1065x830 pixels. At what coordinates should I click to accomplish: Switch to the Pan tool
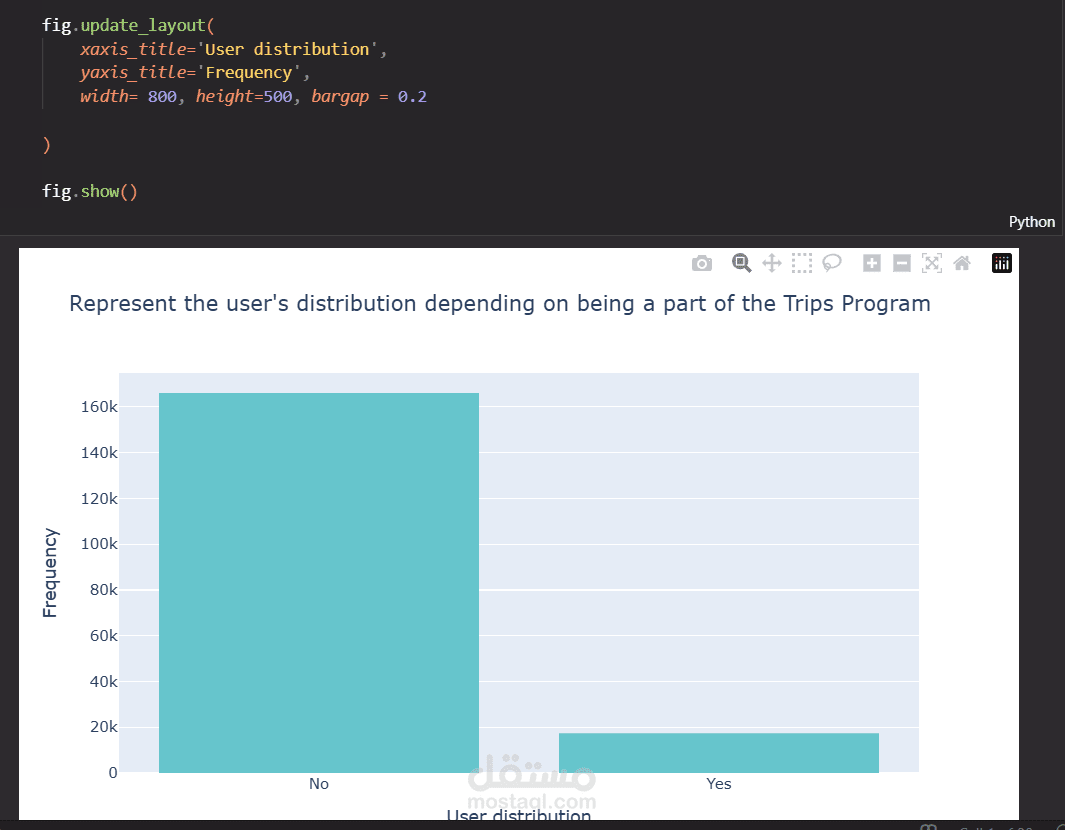[771, 263]
